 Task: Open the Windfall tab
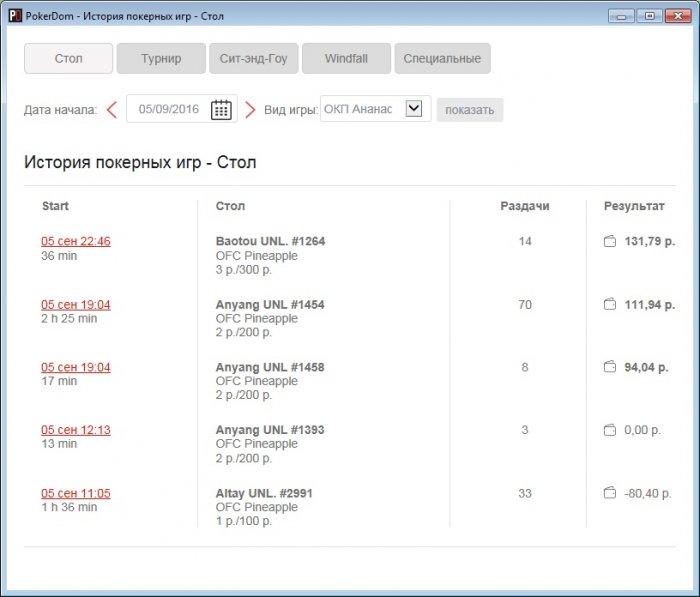tap(346, 59)
